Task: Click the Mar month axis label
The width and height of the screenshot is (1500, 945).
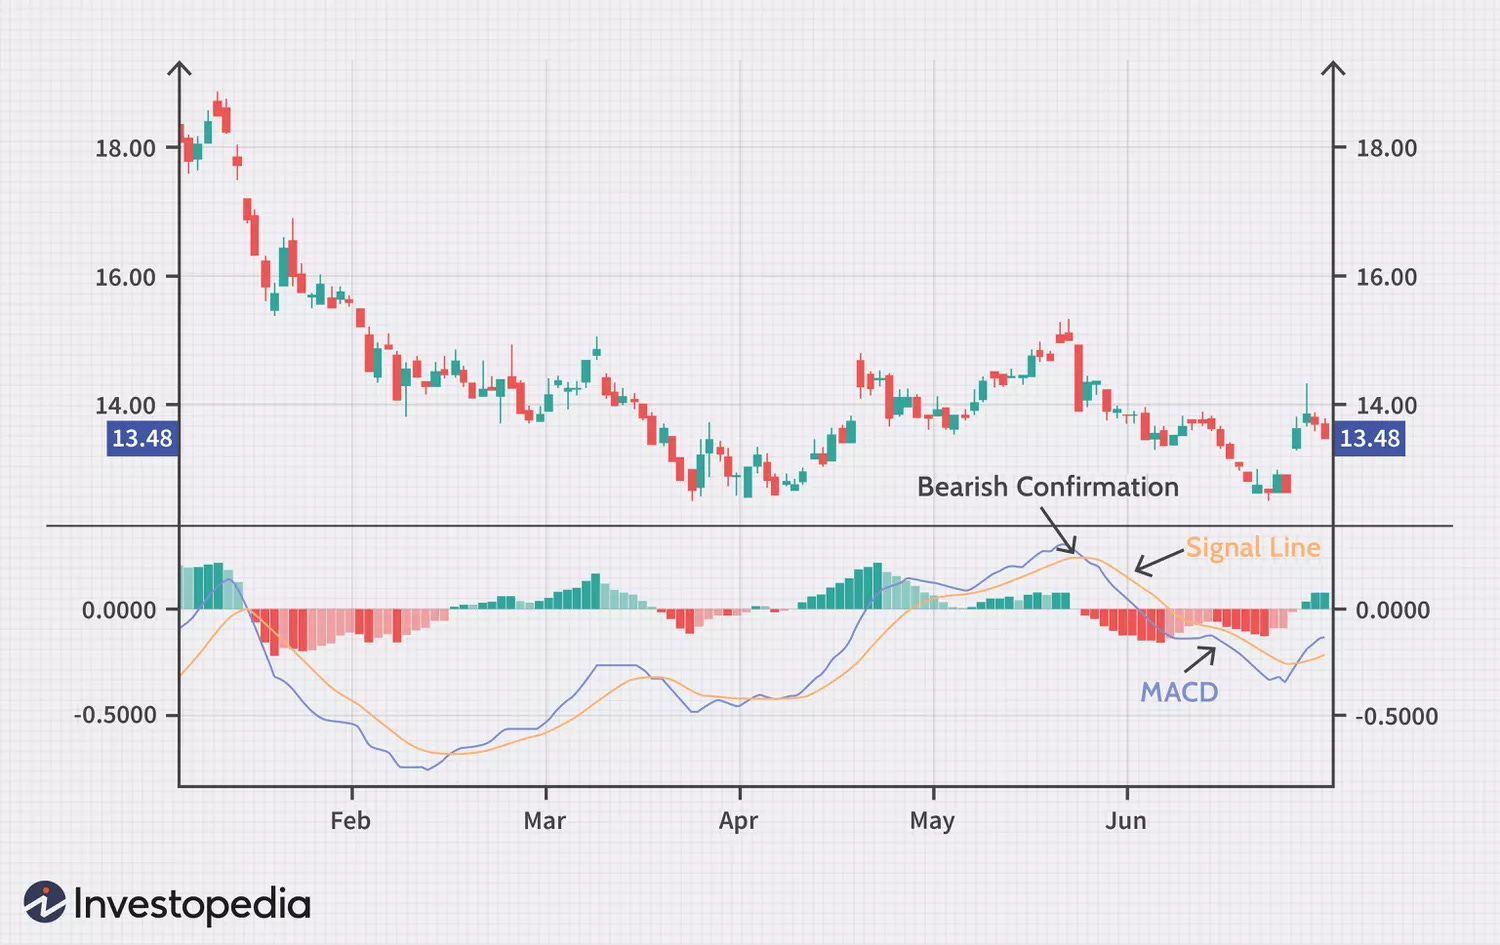Action: pyautogui.click(x=544, y=821)
